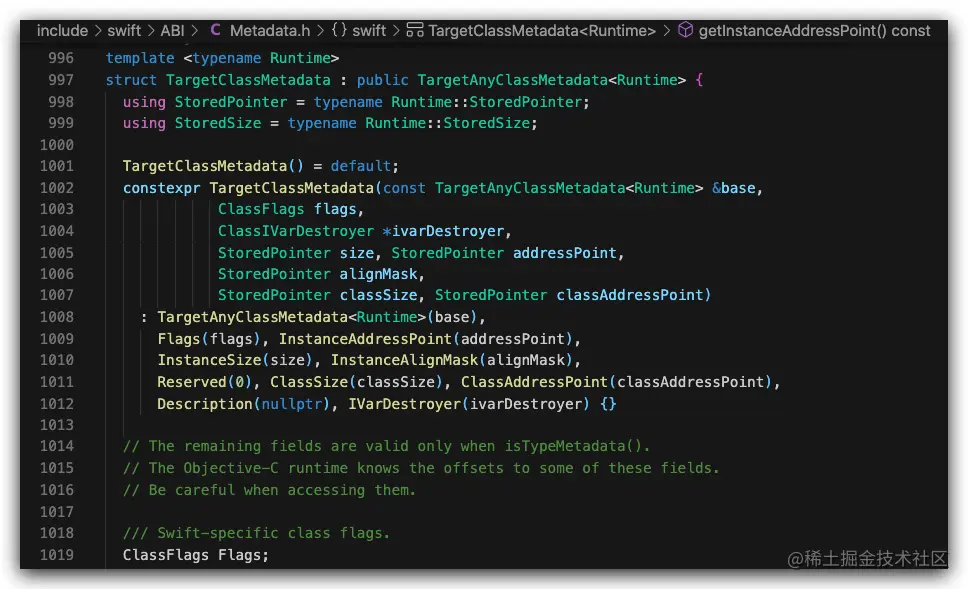
Task: Click 'TargetAnyClassMetadata<Runtime>(base)' on line 1008
Action: click(x=317, y=317)
